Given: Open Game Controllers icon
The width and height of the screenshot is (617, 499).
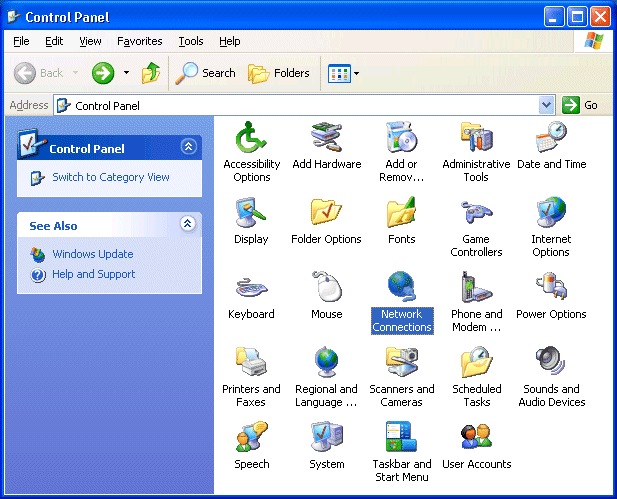Looking at the screenshot, I should pyautogui.click(x=477, y=213).
